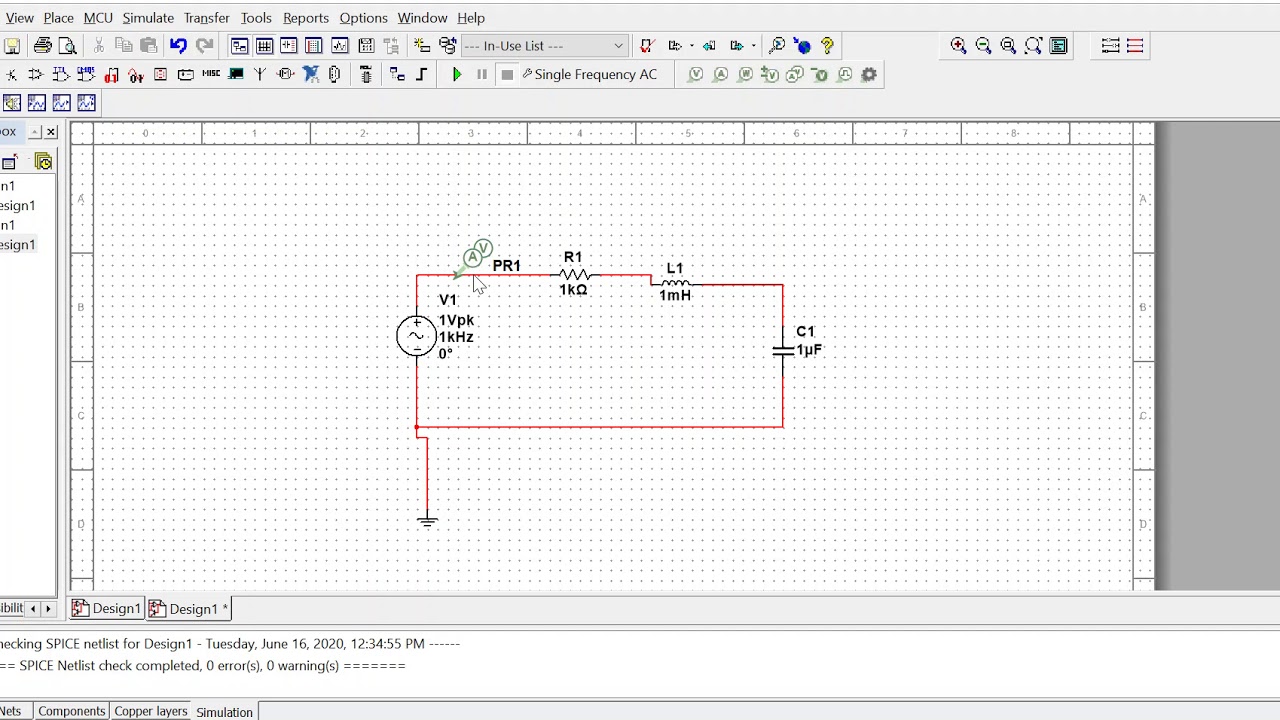This screenshot has height=720, width=1280.
Task: Open the Place menu
Action: (58, 18)
